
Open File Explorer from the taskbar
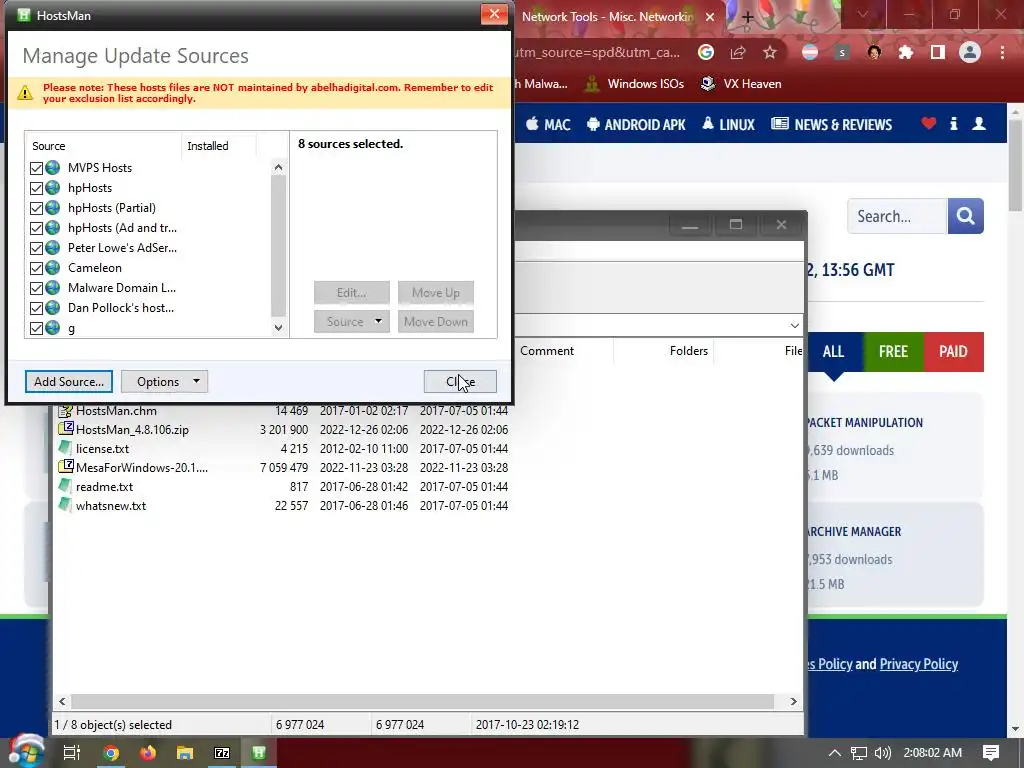(x=185, y=753)
